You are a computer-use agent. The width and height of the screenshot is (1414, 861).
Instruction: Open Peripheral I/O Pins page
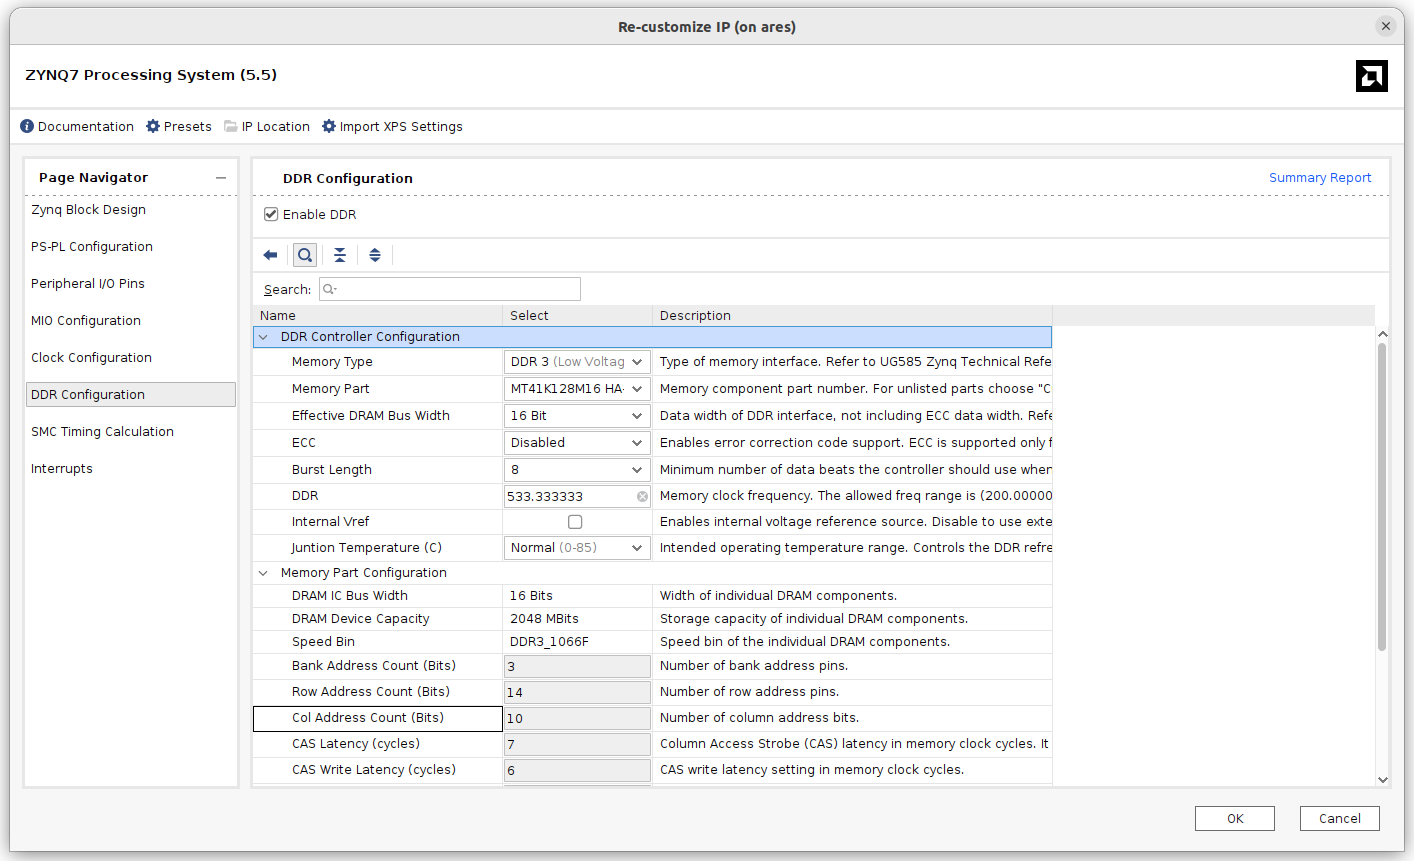pos(88,284)
